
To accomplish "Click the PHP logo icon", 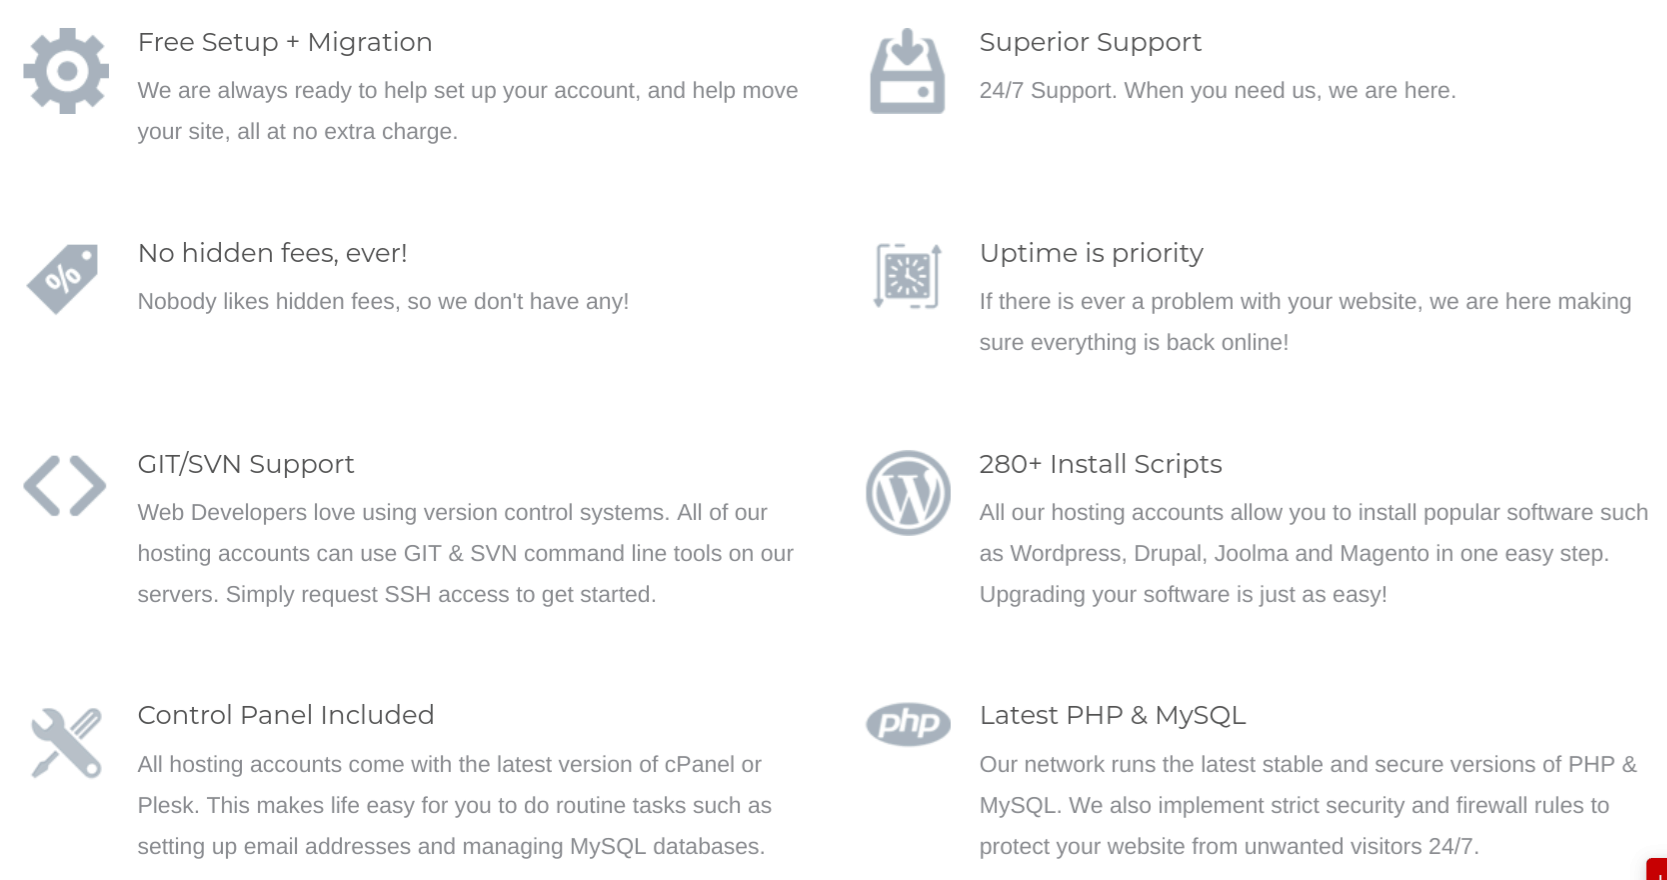I will 908,724.
